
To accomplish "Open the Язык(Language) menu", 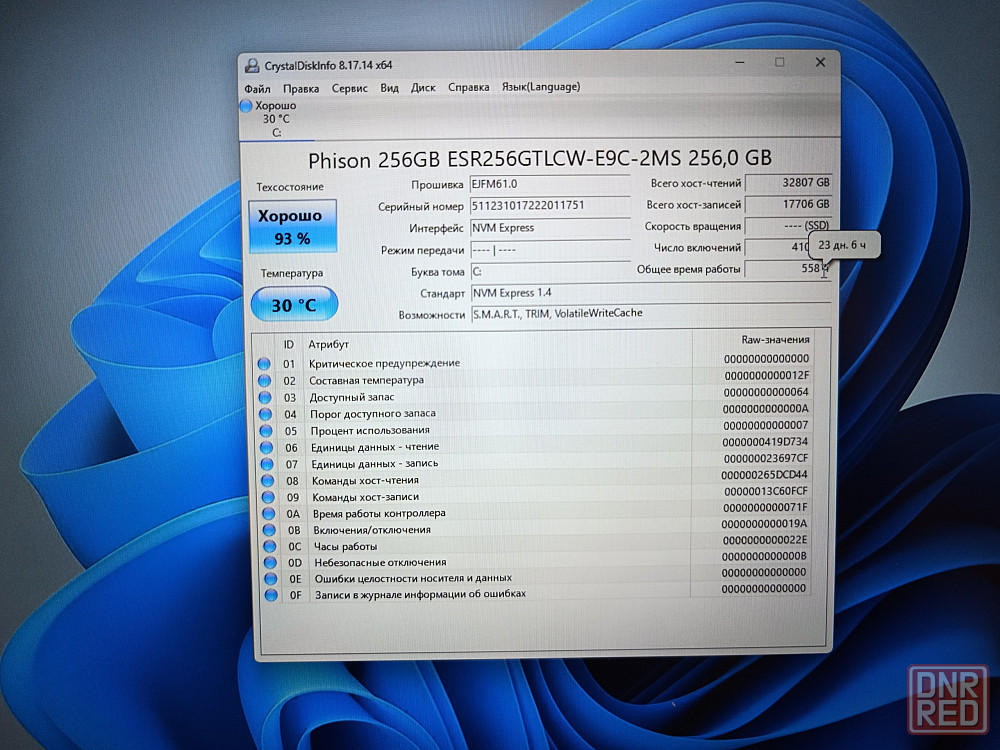I will coord(541,86).
